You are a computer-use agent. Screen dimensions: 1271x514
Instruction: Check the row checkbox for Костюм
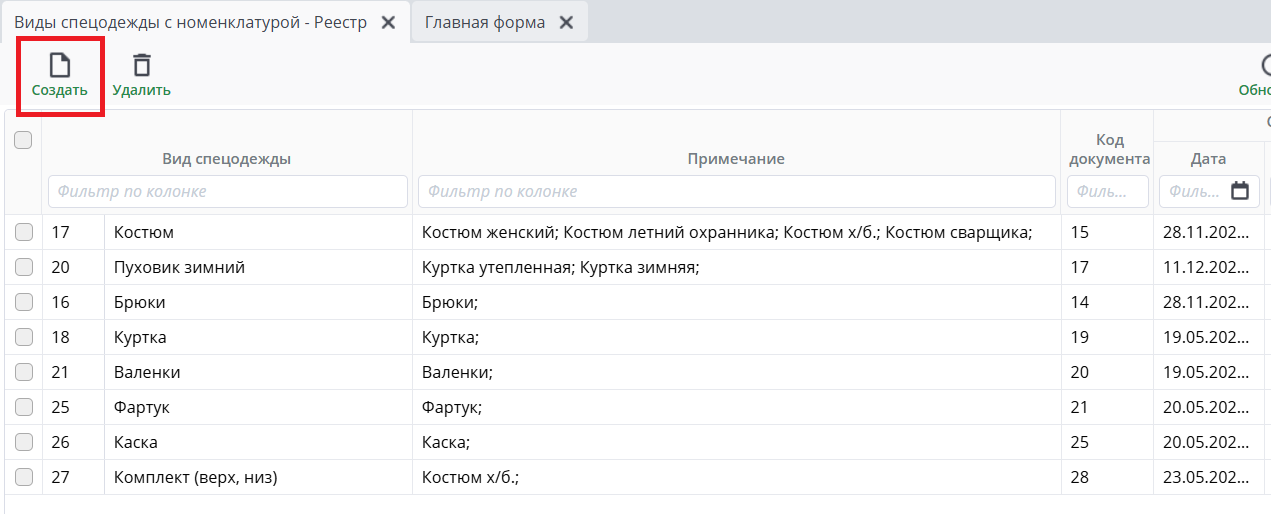(x=24, y=232)
